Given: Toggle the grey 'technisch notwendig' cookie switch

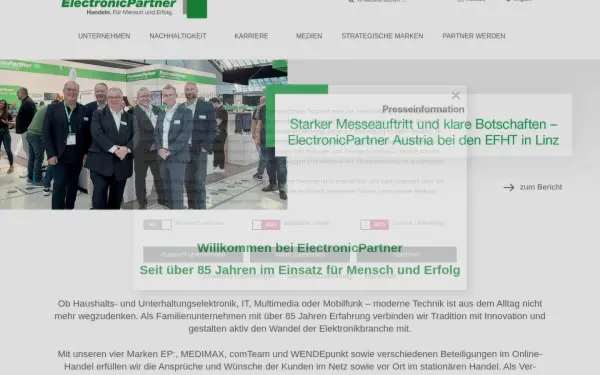Looking at the screenshot, I should click(x=158, y=225).
